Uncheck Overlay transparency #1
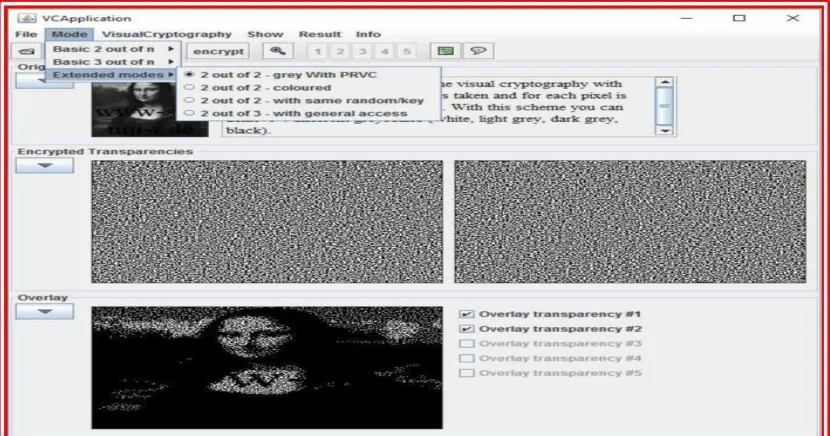Screen dimensions: 830x436 pyautogui.click(x=466, y=314)
